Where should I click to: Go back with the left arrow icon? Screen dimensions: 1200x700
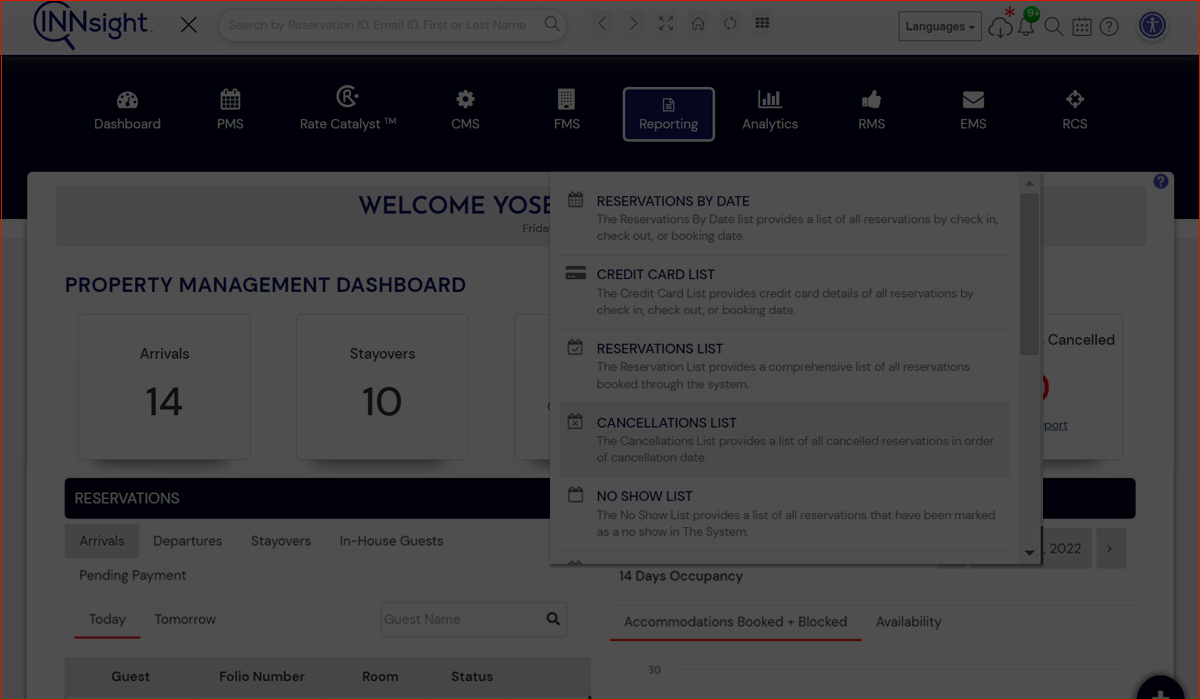[x=602, y=23]
